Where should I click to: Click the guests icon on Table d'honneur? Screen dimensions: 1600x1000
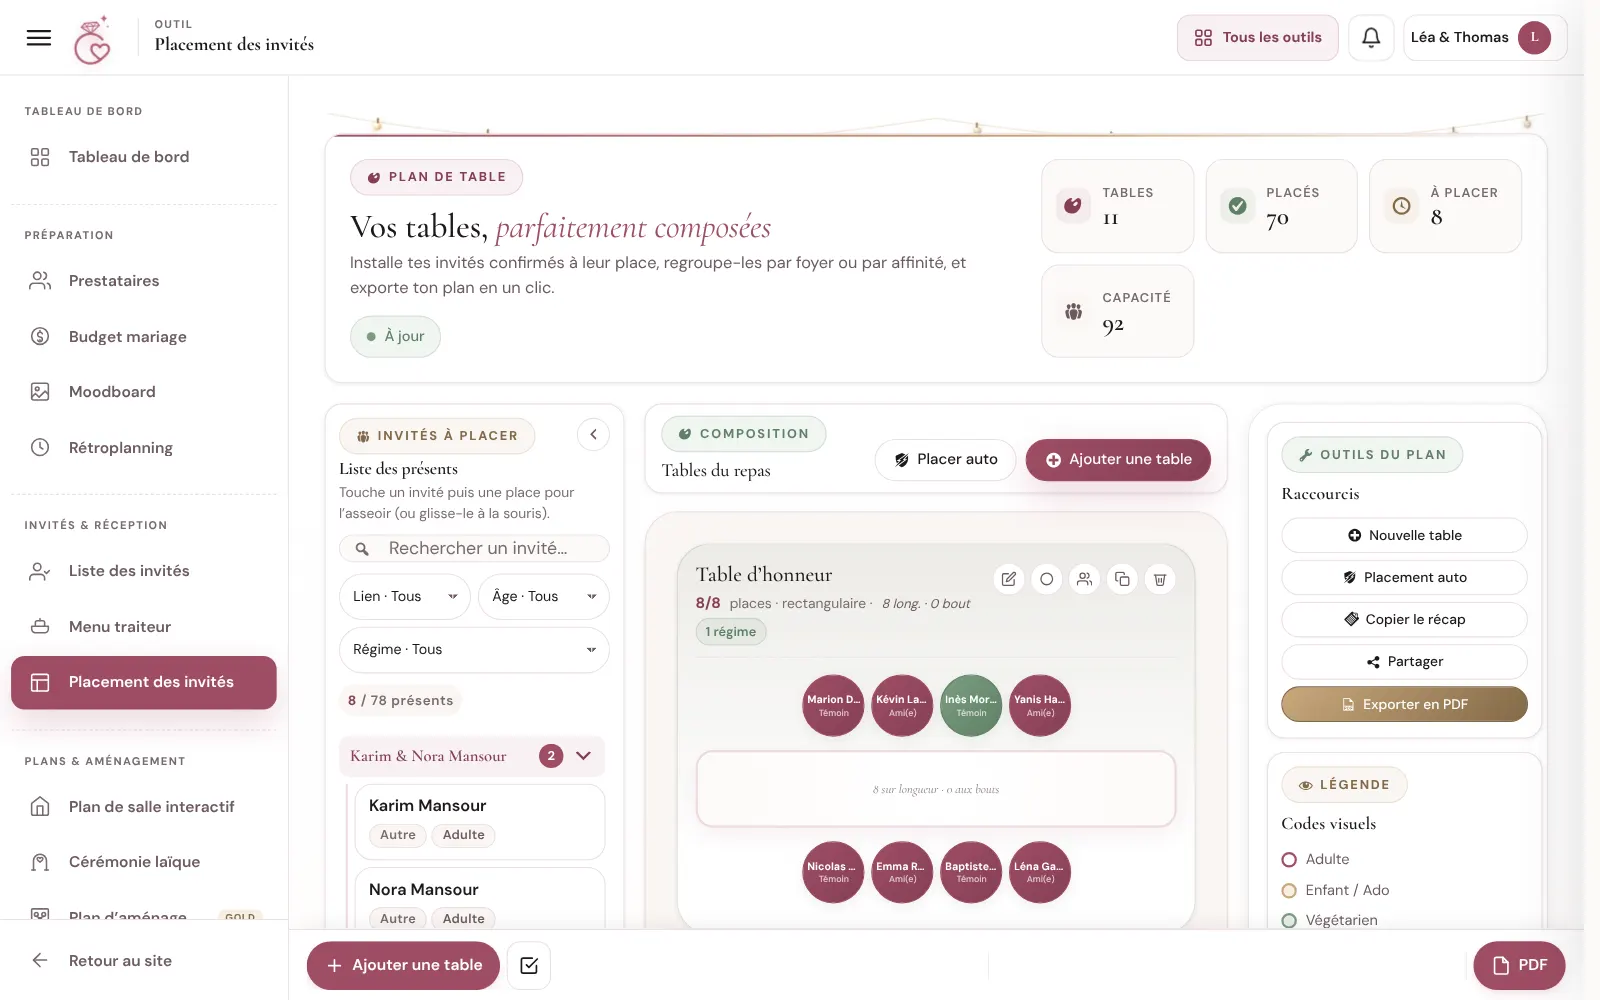point(1084,579)
